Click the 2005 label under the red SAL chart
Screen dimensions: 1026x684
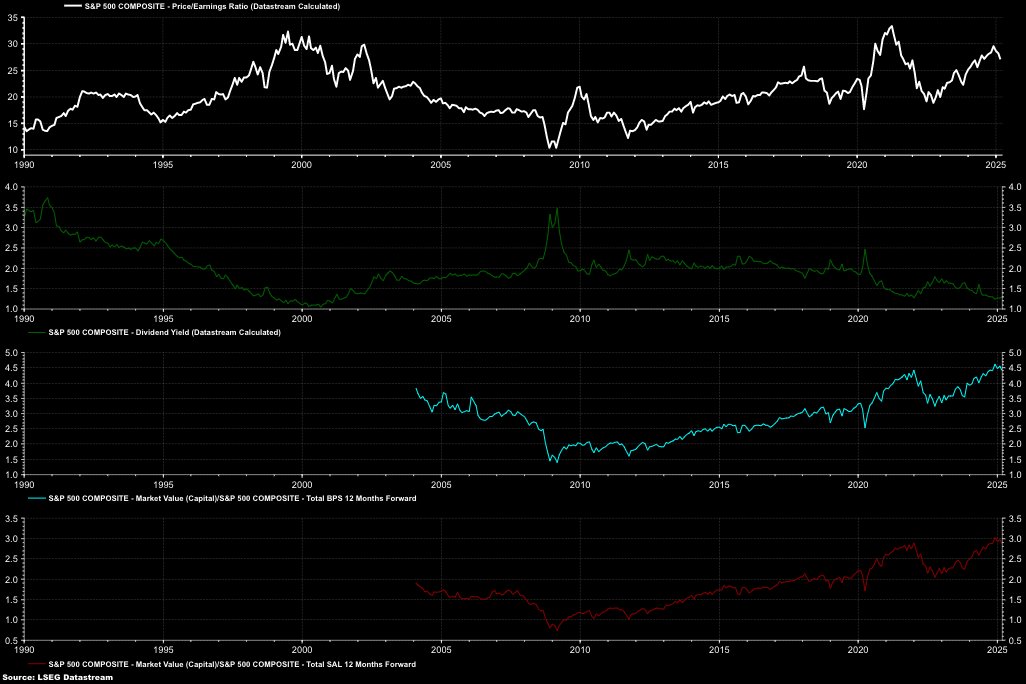click(x=441, y=650)
